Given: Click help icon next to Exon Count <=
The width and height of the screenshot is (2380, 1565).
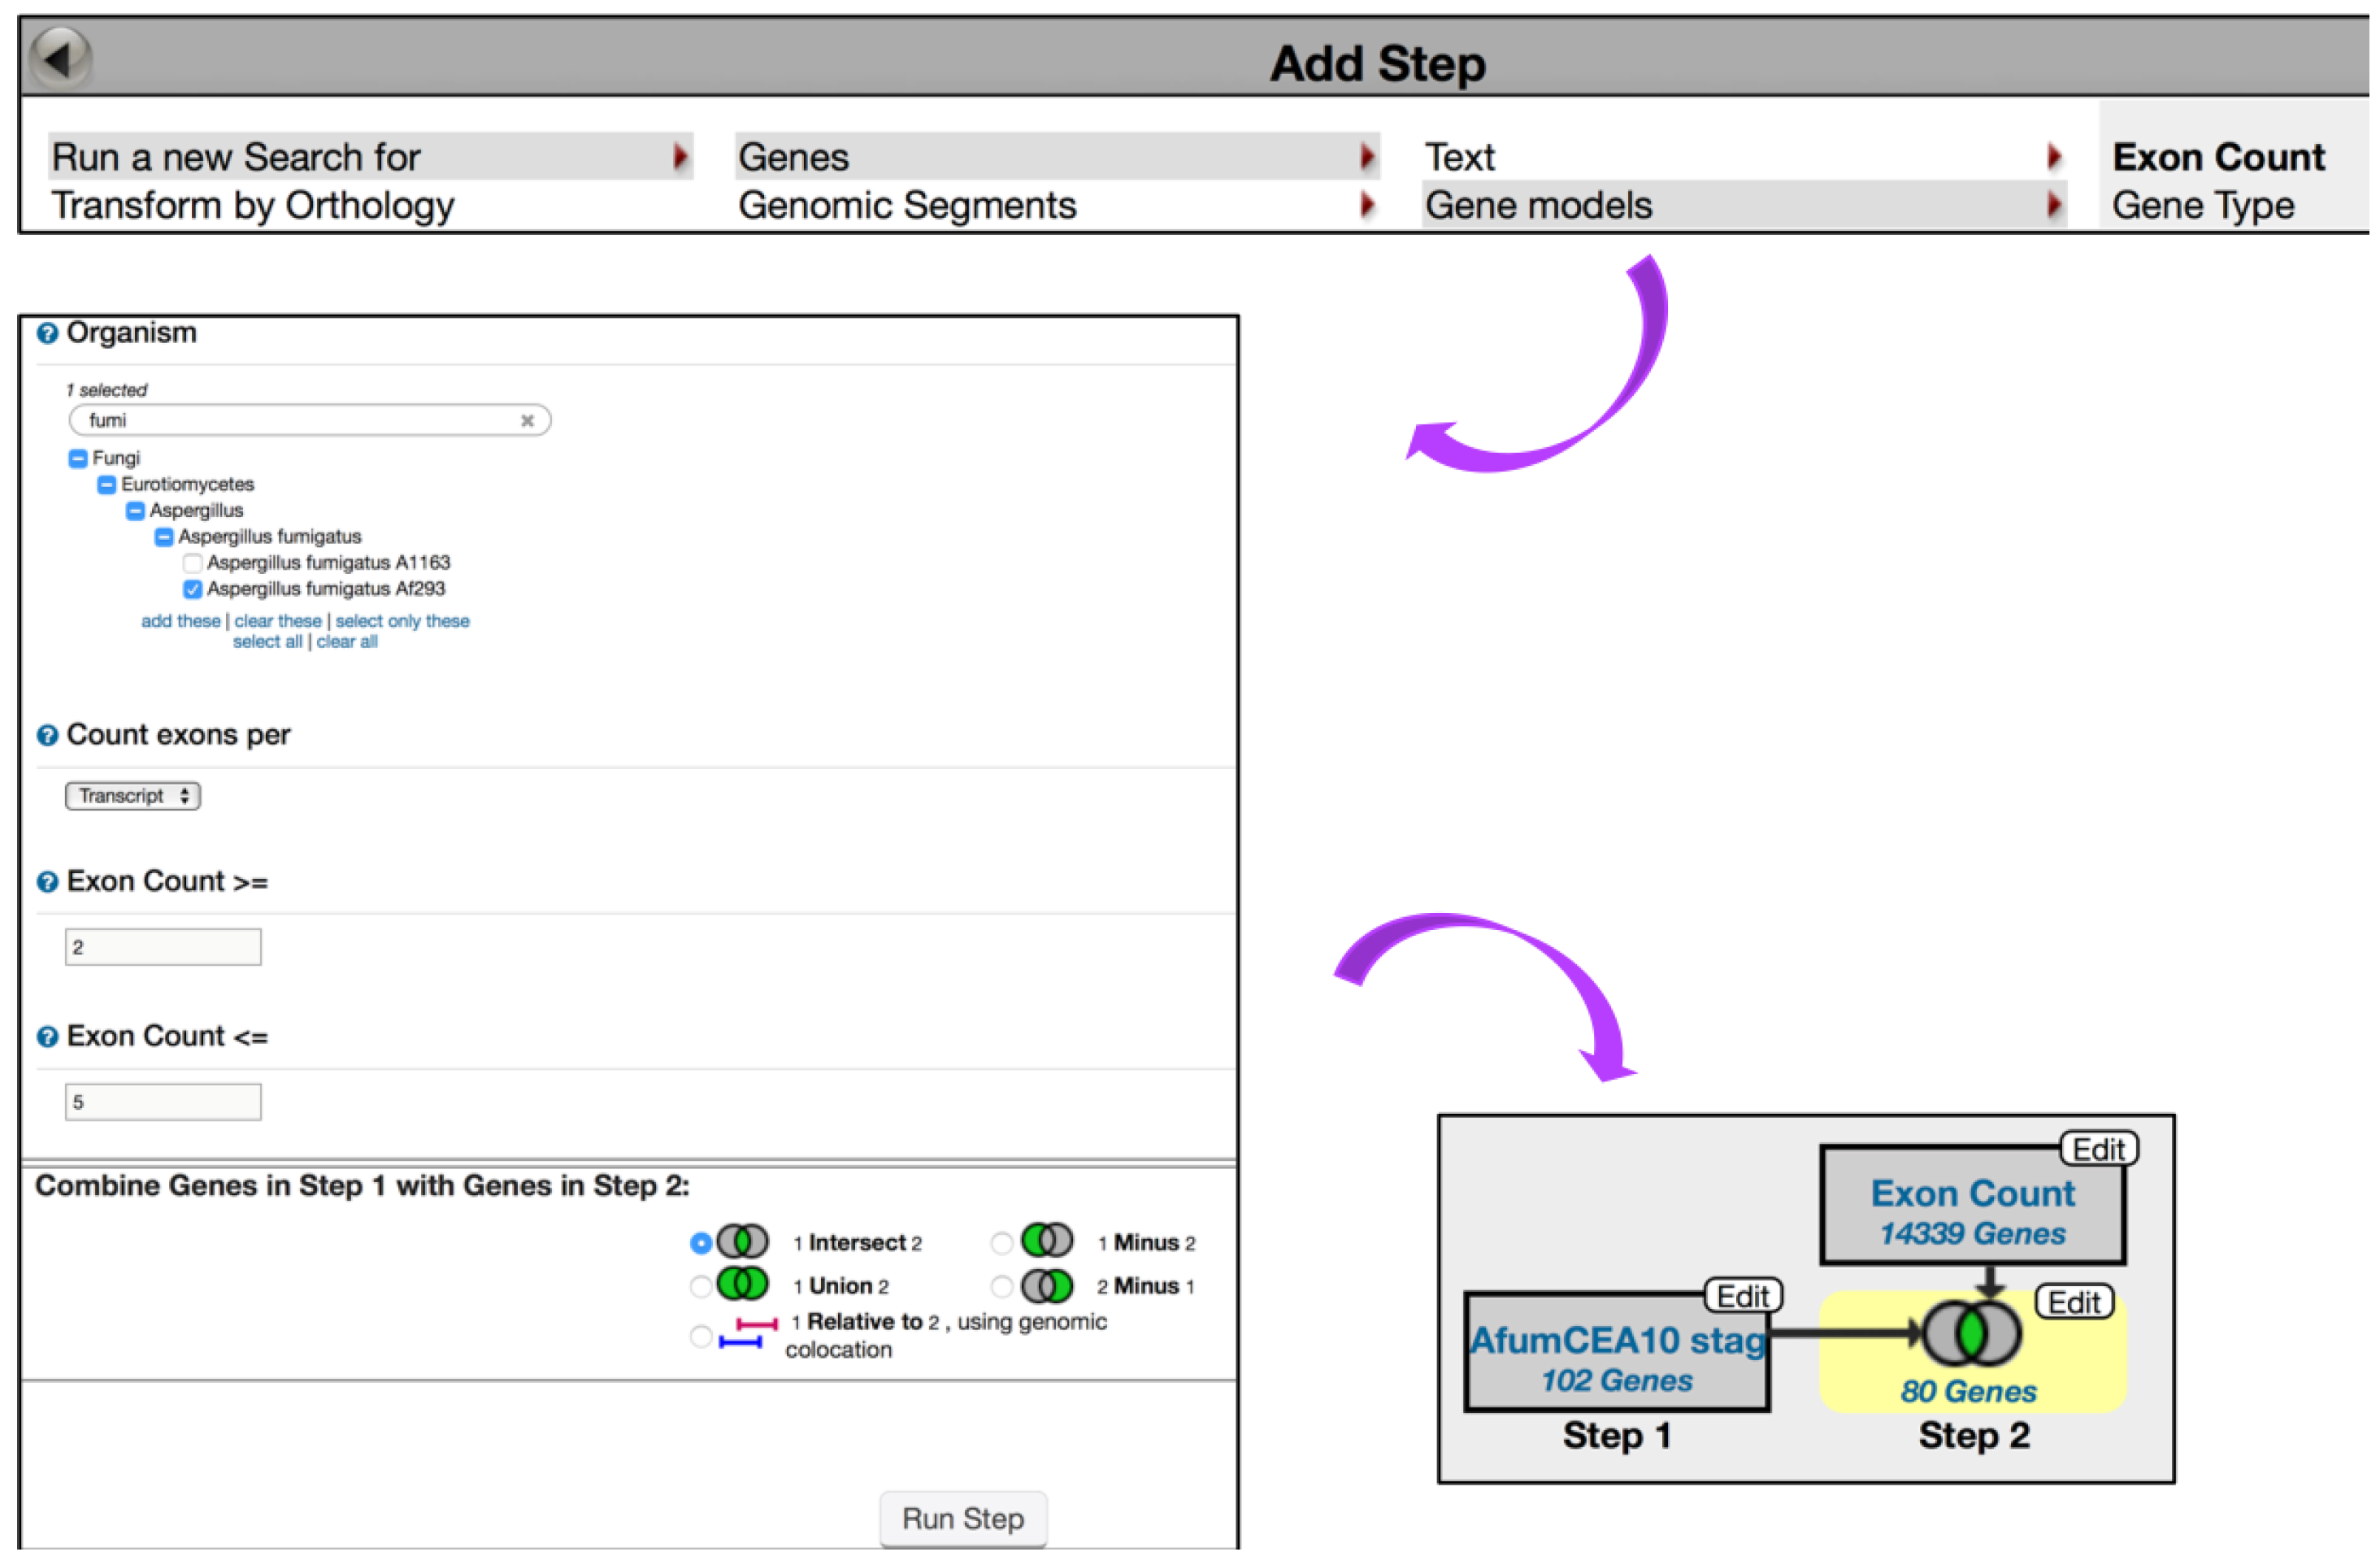Looking at the screenshot, I should click(47, 1037).
